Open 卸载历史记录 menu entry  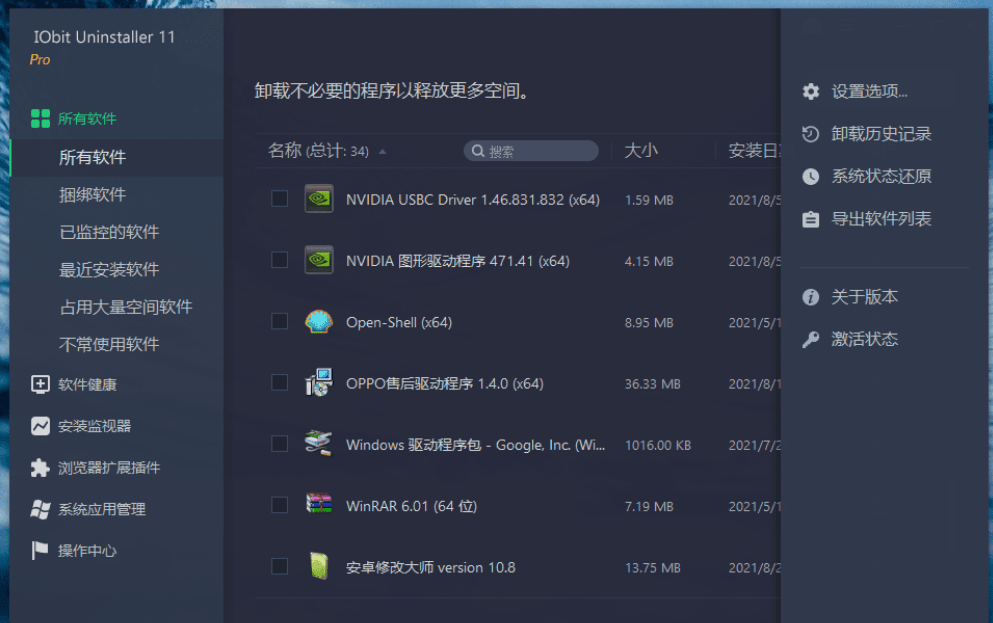(x=881, y=134)
